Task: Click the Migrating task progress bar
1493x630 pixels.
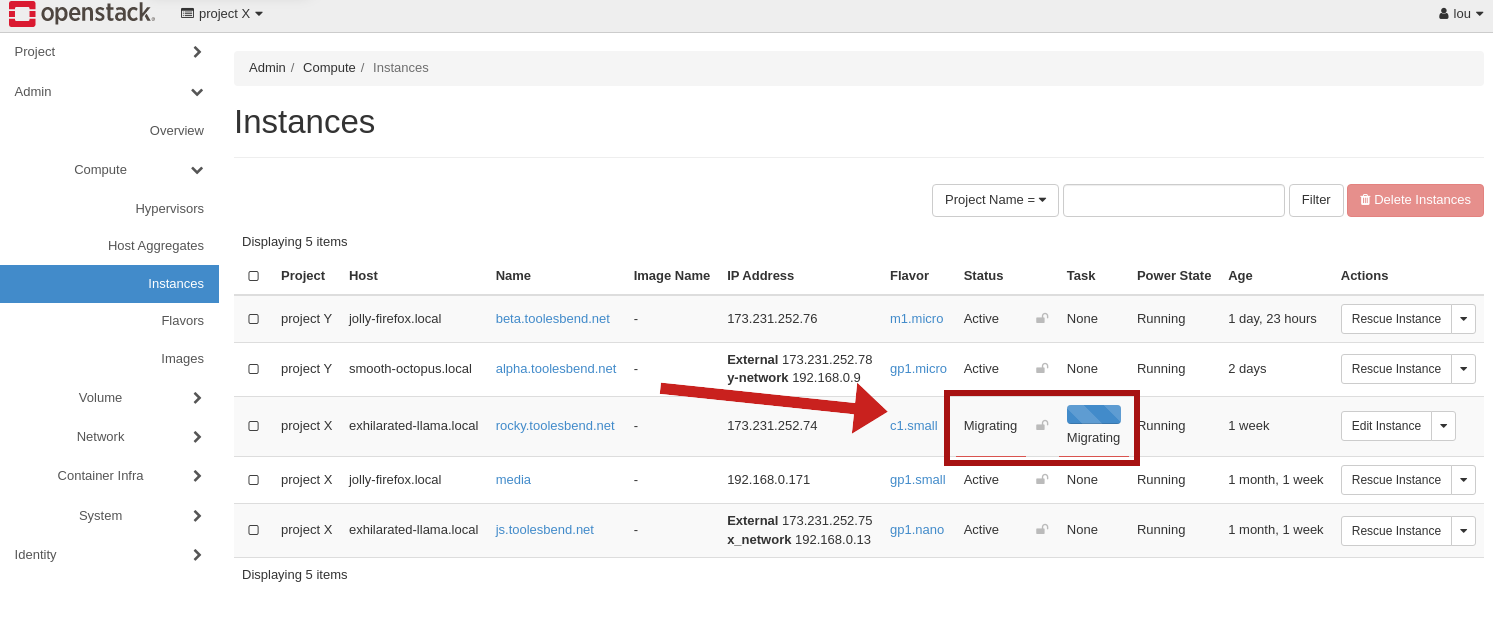Action: pyautogui.click(x=1093, y=415)
